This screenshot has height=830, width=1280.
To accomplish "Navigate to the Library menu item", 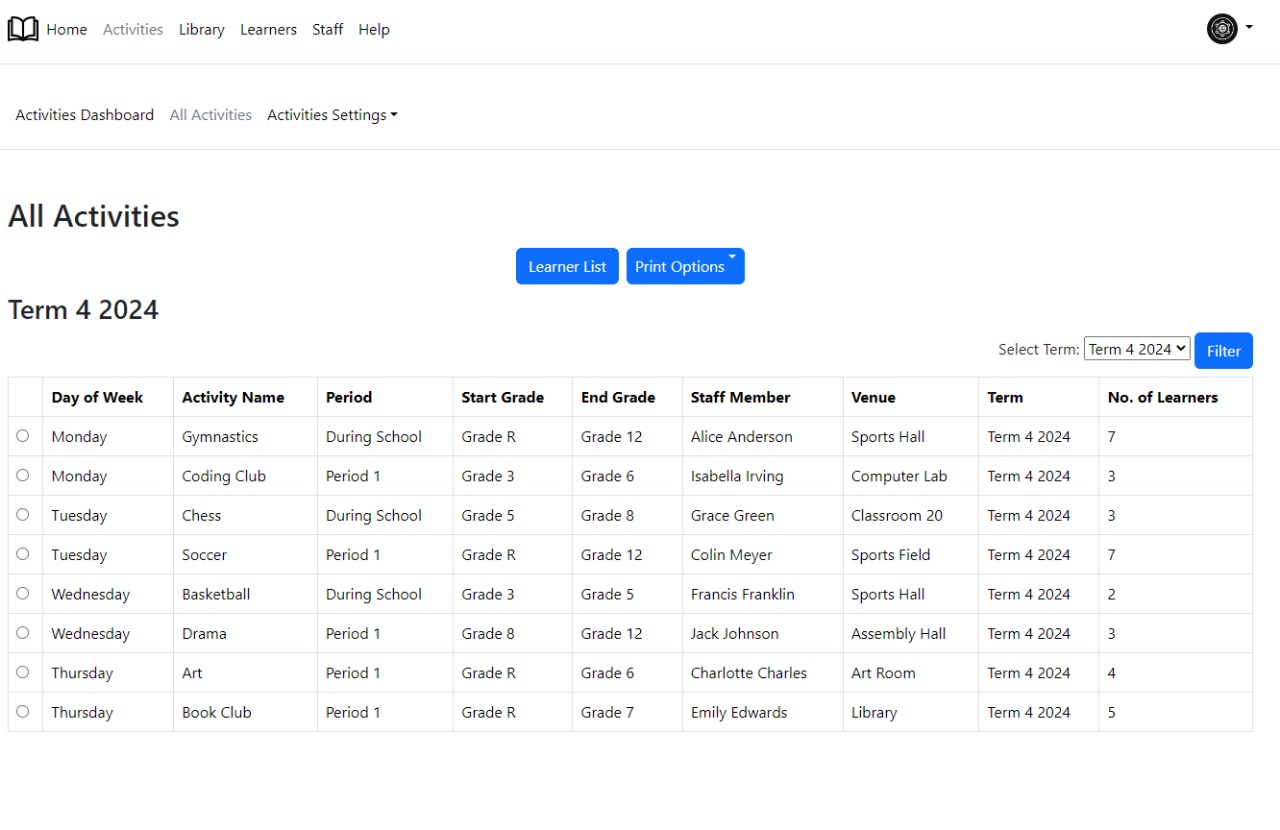I will 201,29.
